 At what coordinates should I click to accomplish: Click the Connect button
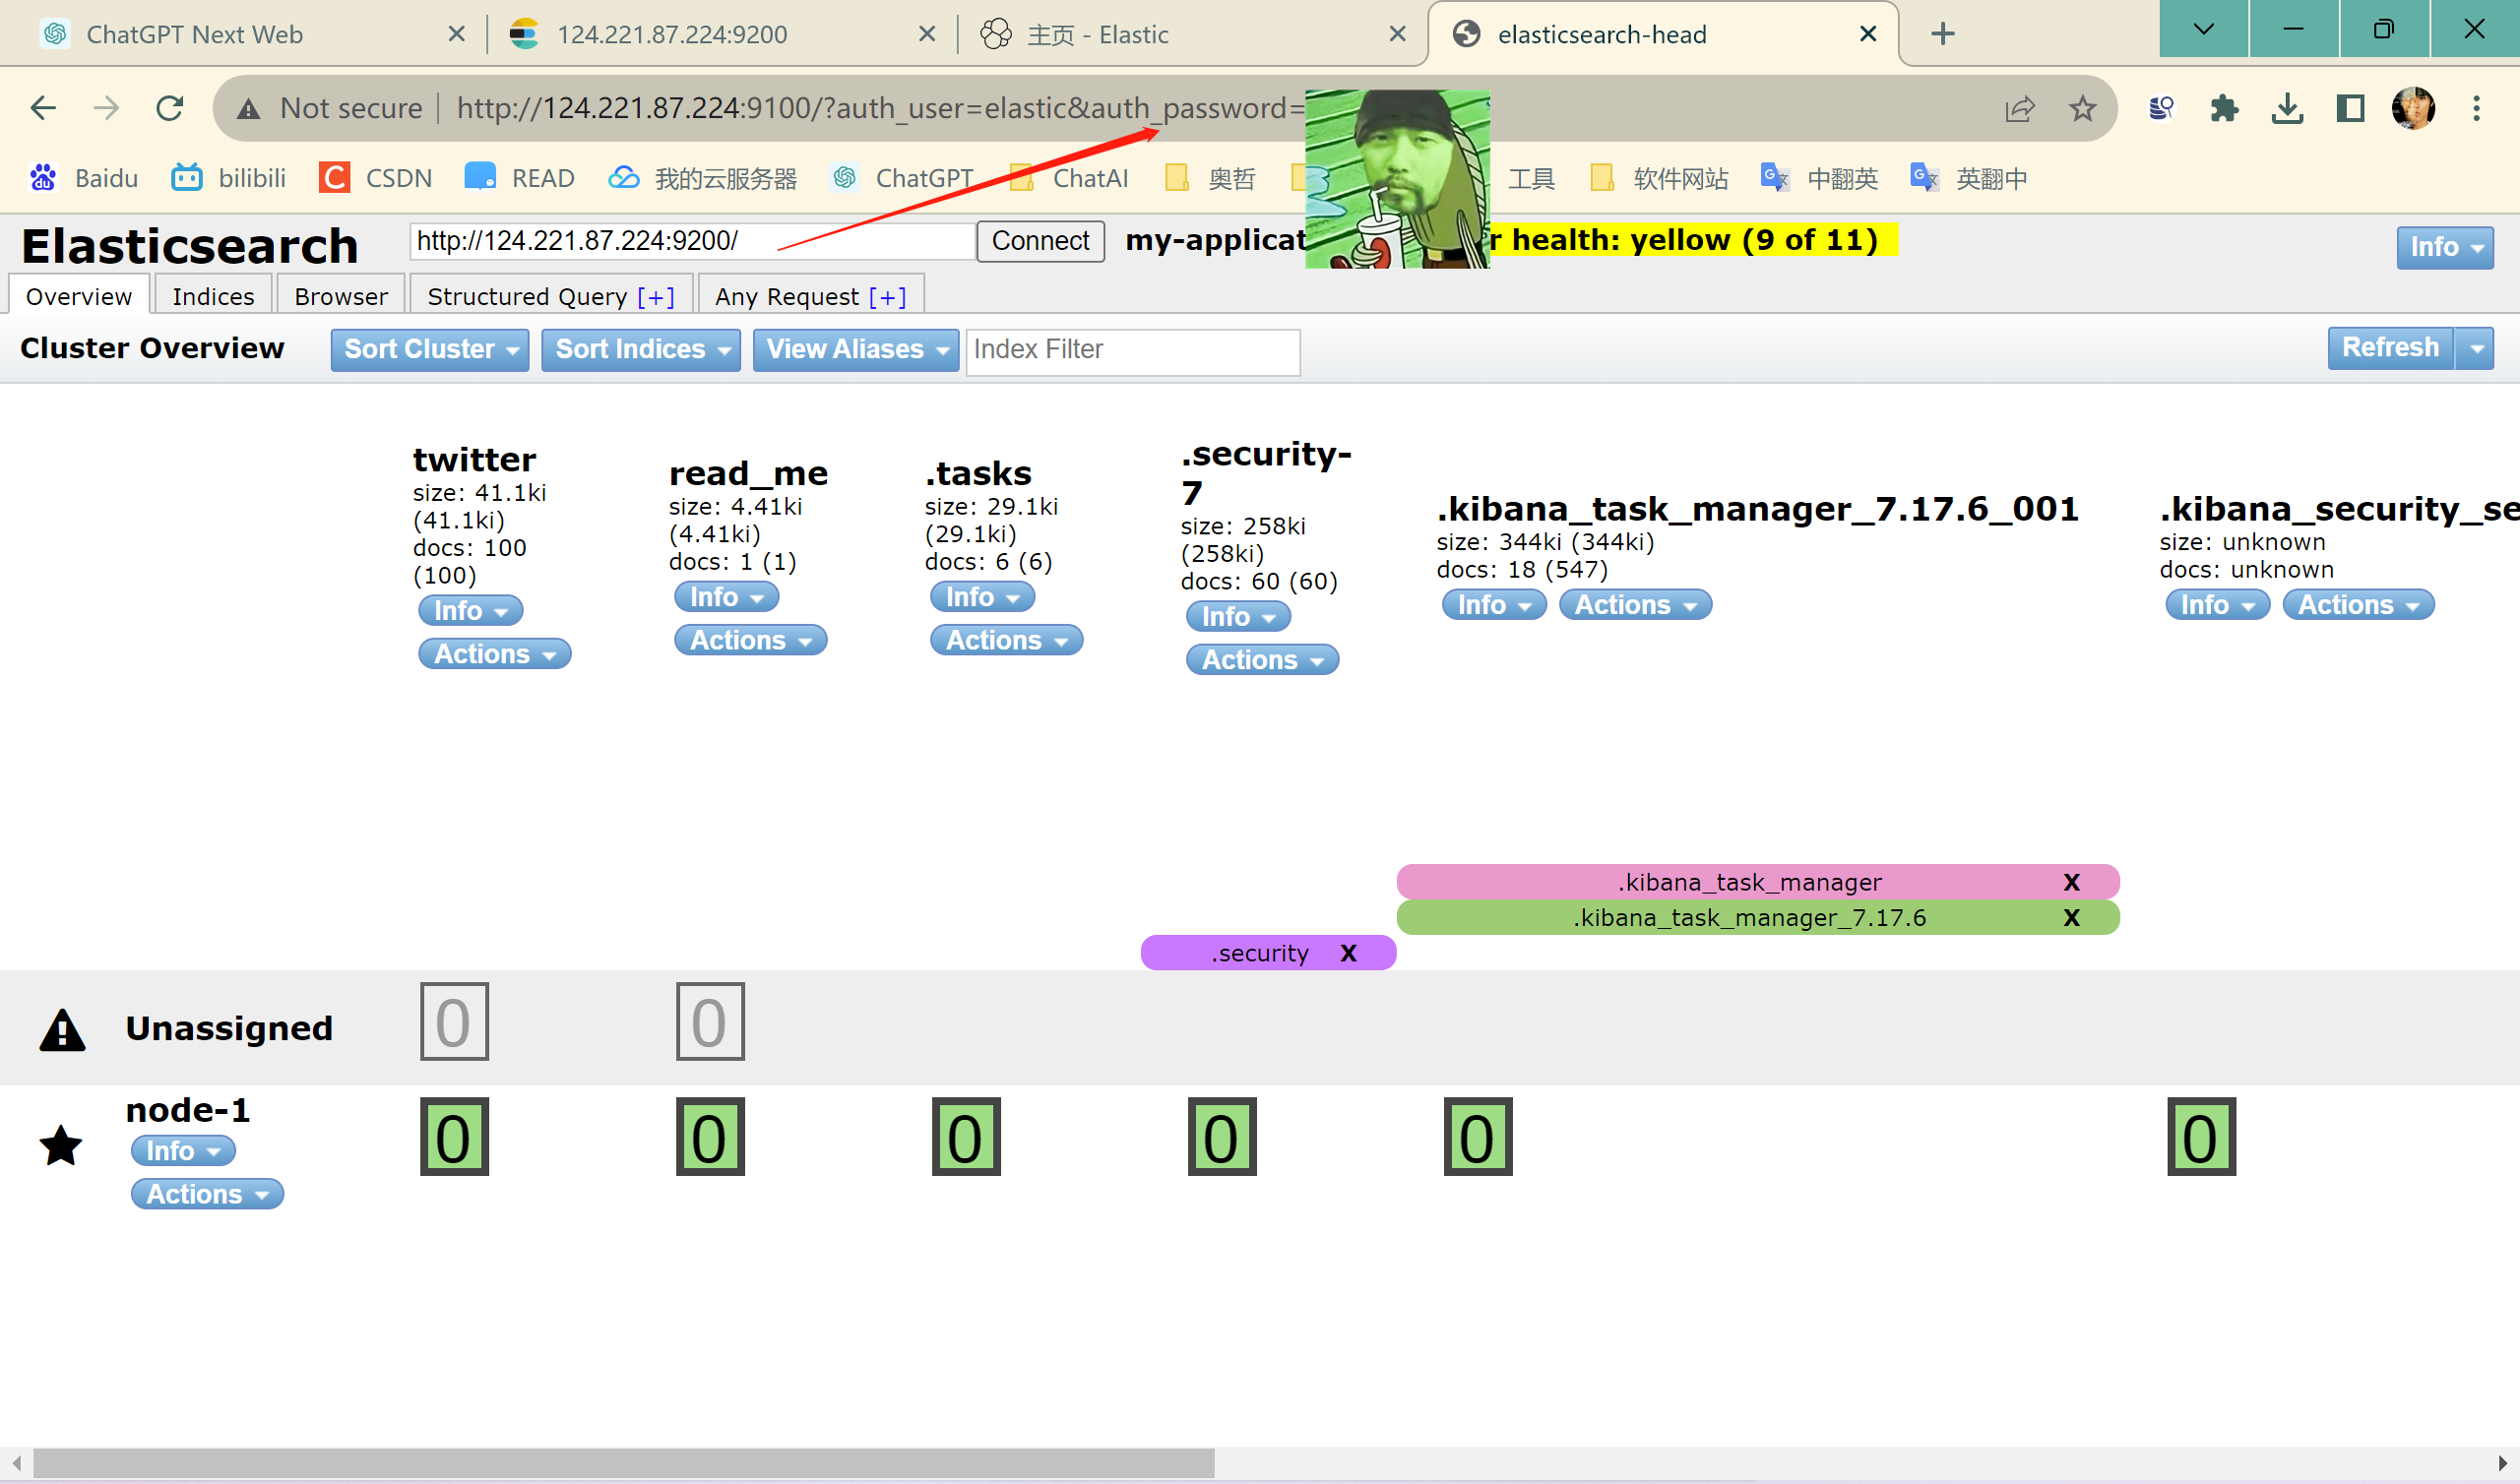click(1040, 241)
